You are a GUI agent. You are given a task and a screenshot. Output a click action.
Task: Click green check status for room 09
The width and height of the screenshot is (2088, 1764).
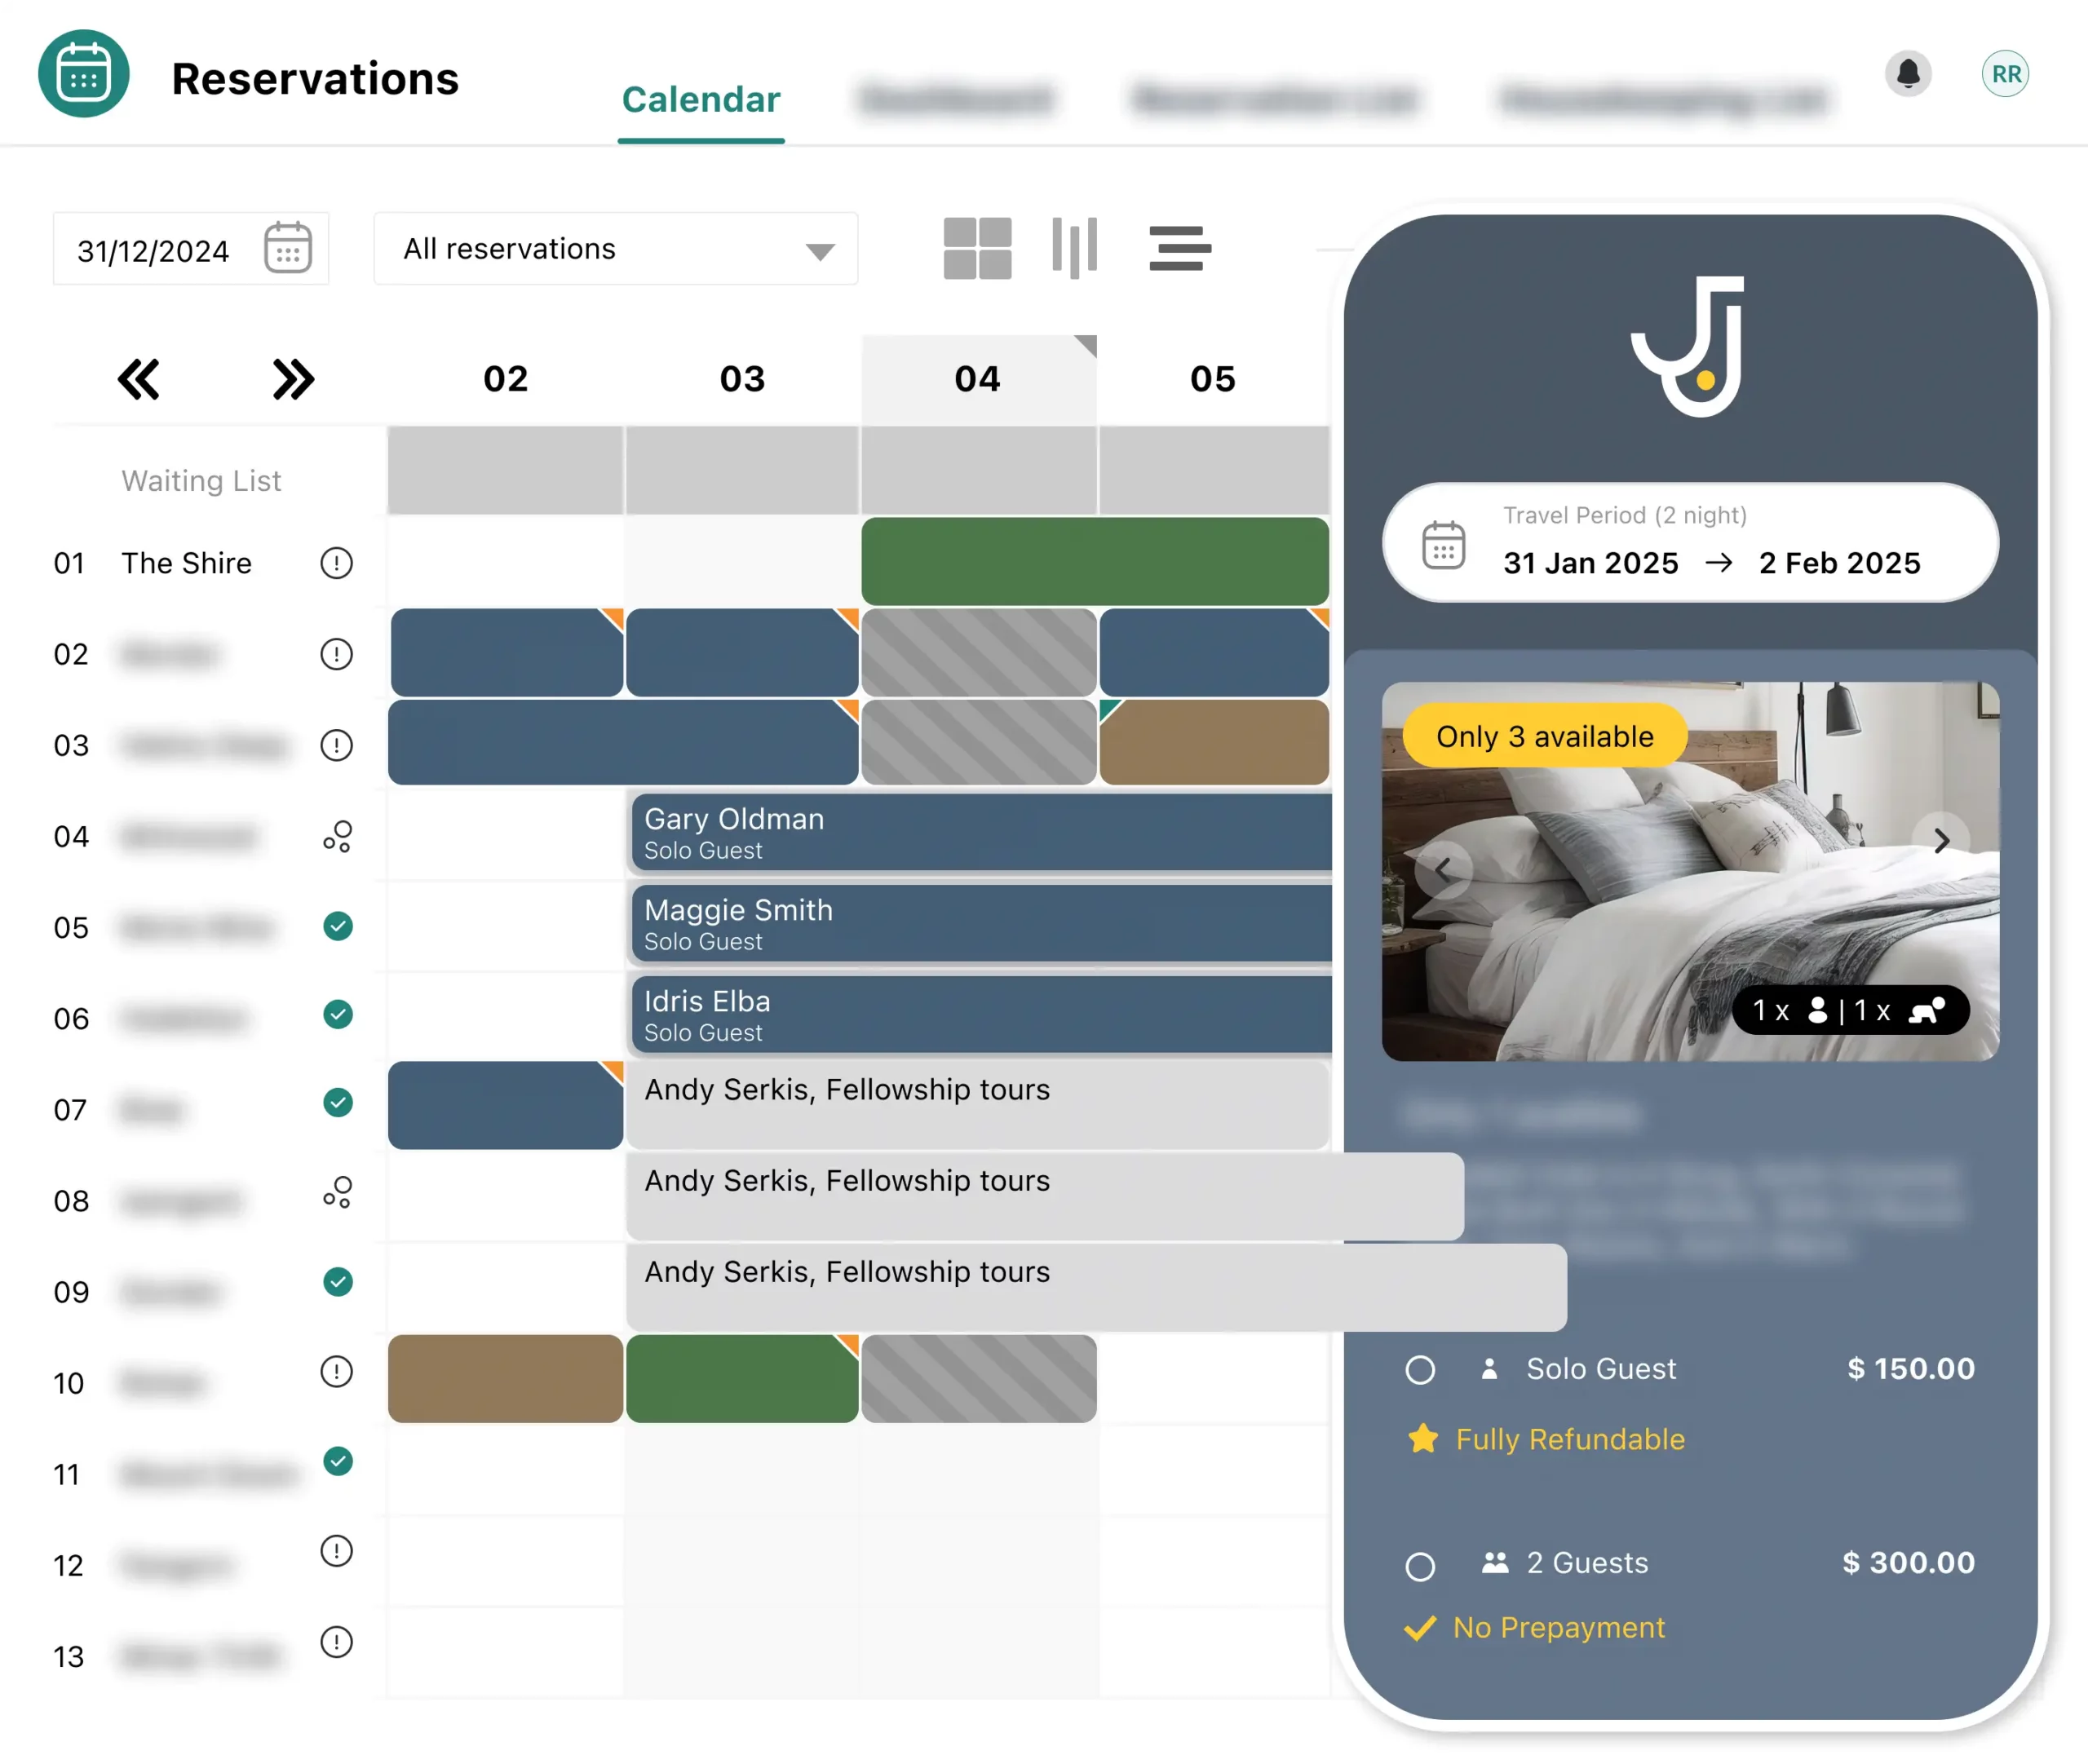[338, 1281]
